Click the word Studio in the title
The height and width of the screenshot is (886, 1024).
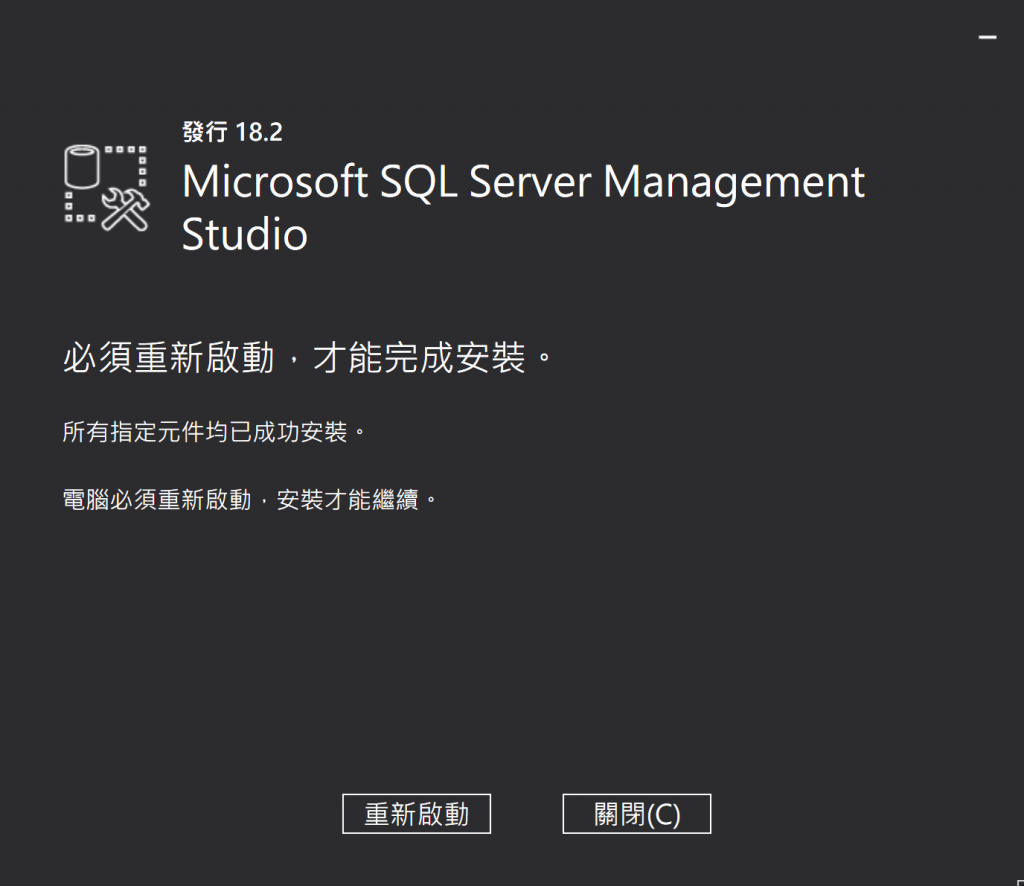(x=245, y=235)
